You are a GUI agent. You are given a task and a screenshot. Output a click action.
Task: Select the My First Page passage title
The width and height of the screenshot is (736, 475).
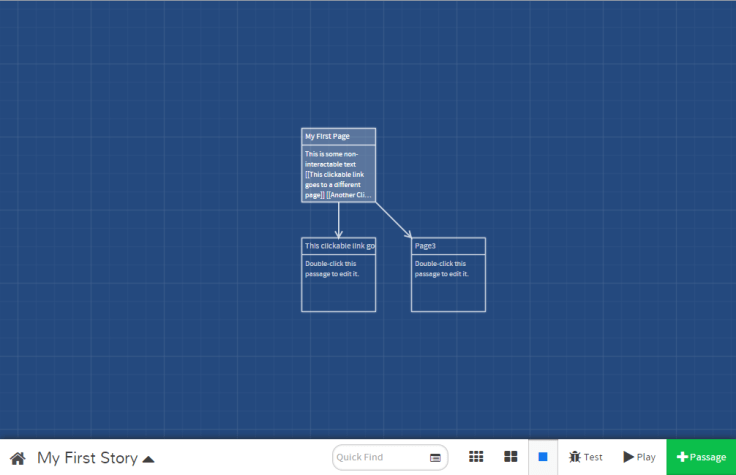coord(338,136)
